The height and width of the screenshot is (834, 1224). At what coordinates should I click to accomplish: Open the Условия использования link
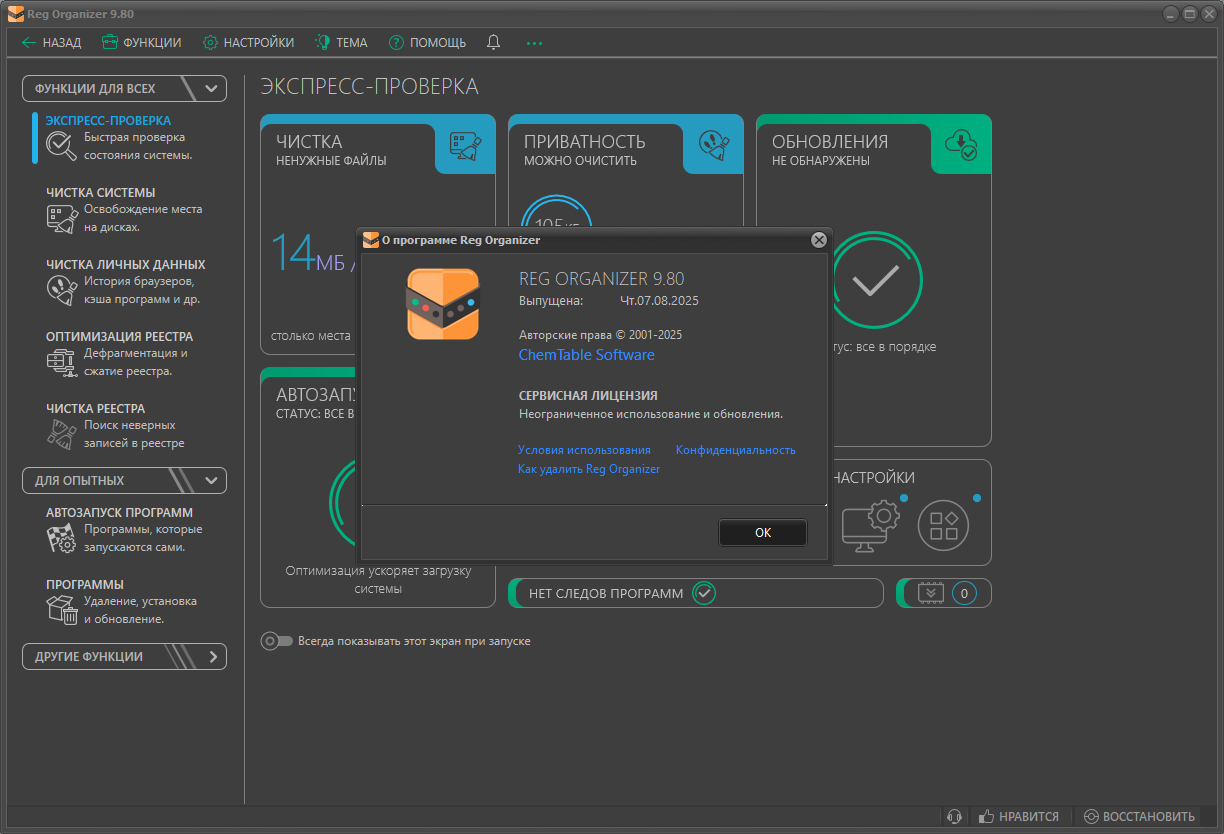pyautogui.click(x=584, y=450)
